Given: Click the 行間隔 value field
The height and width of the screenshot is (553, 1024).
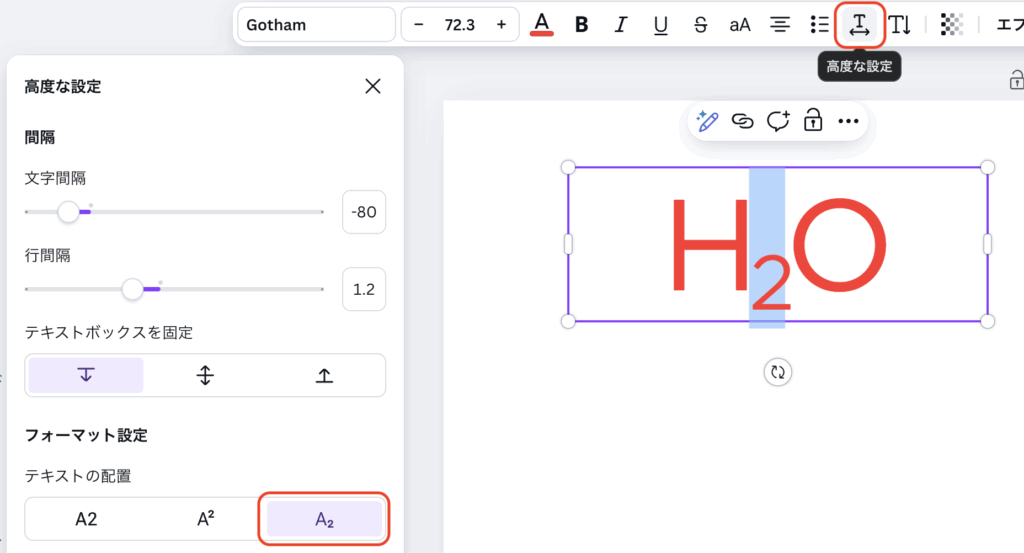Looking at the screenshot, I should point(364,289).
